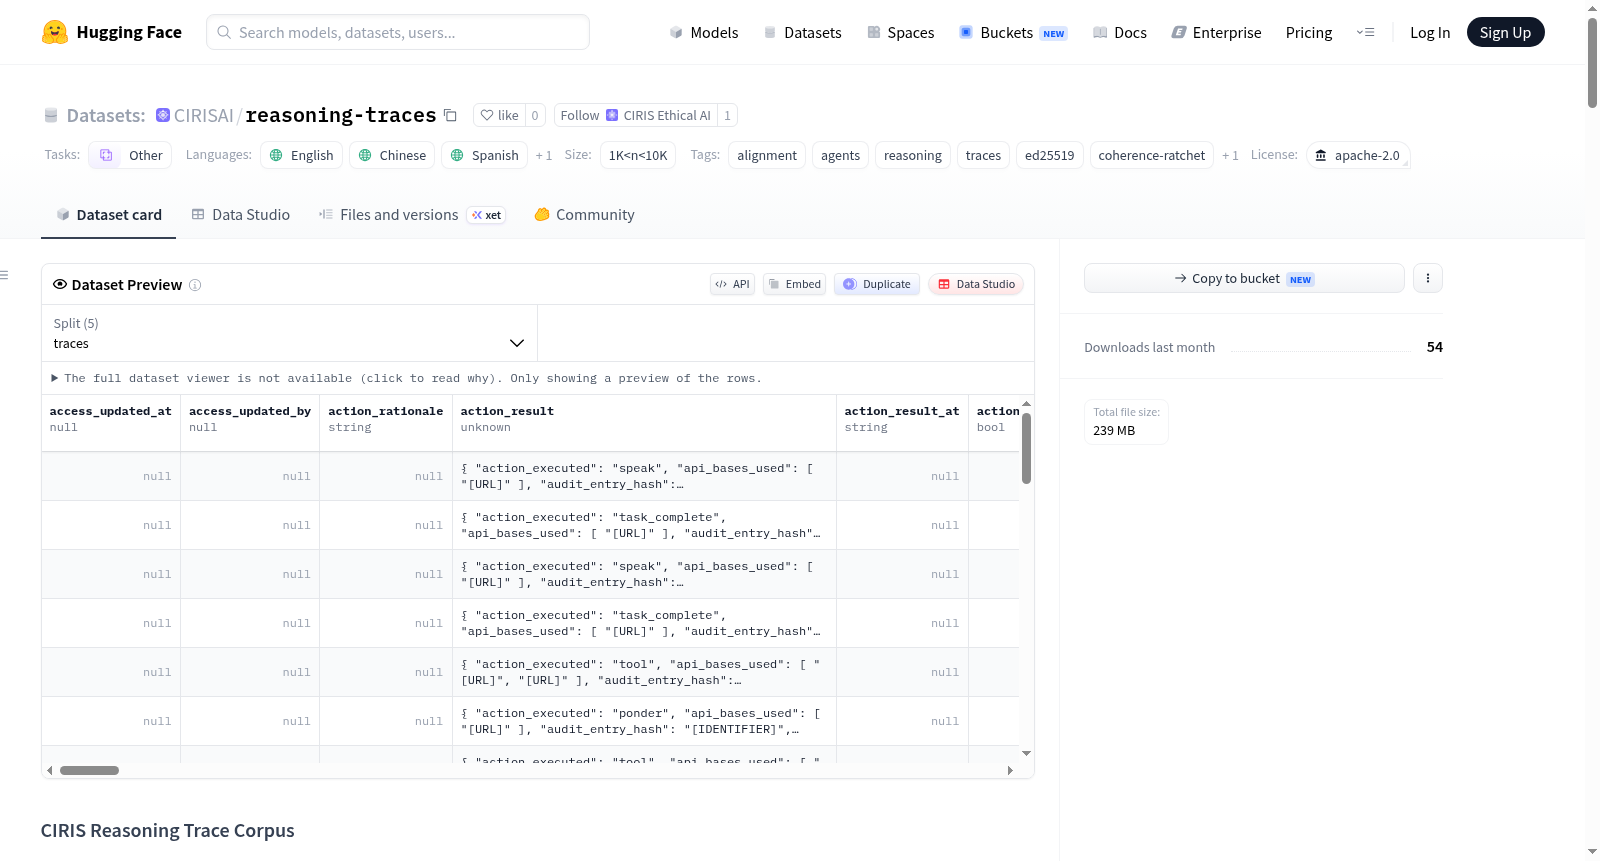
Task: Click the Log In link
Action: pos(1430,32)
